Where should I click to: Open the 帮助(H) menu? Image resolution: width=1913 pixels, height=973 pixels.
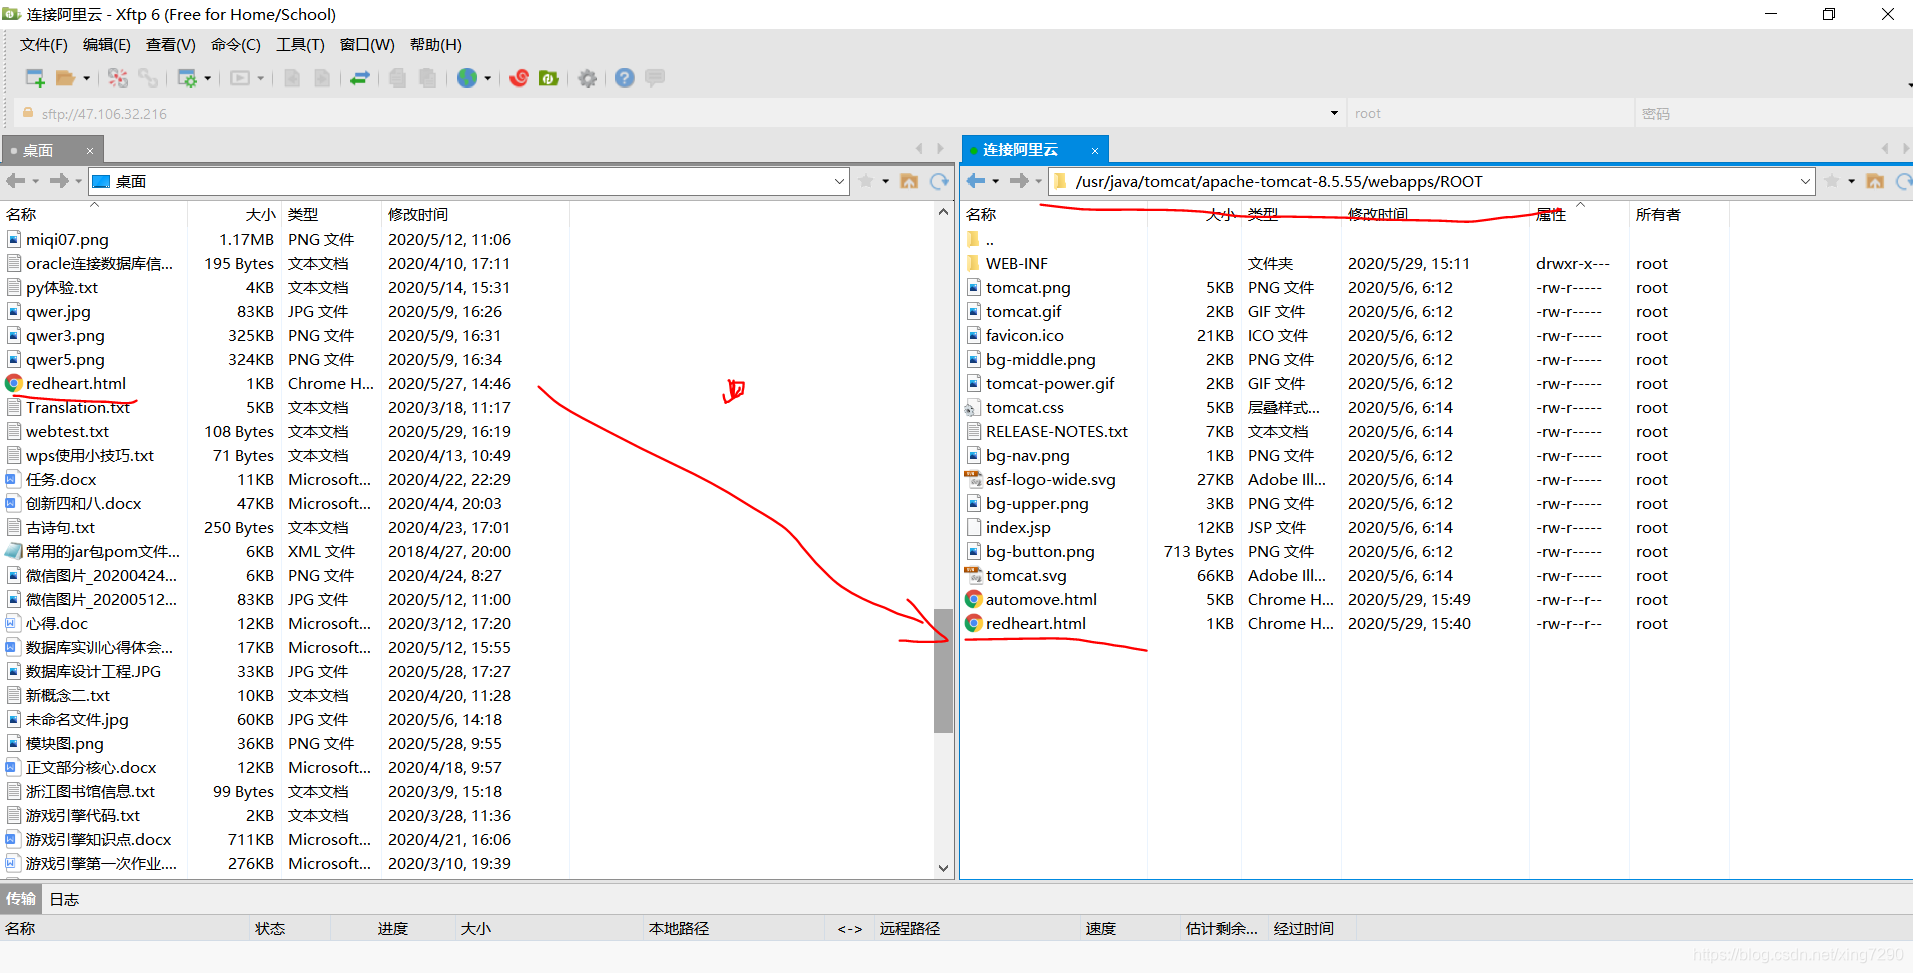point(436,45)
